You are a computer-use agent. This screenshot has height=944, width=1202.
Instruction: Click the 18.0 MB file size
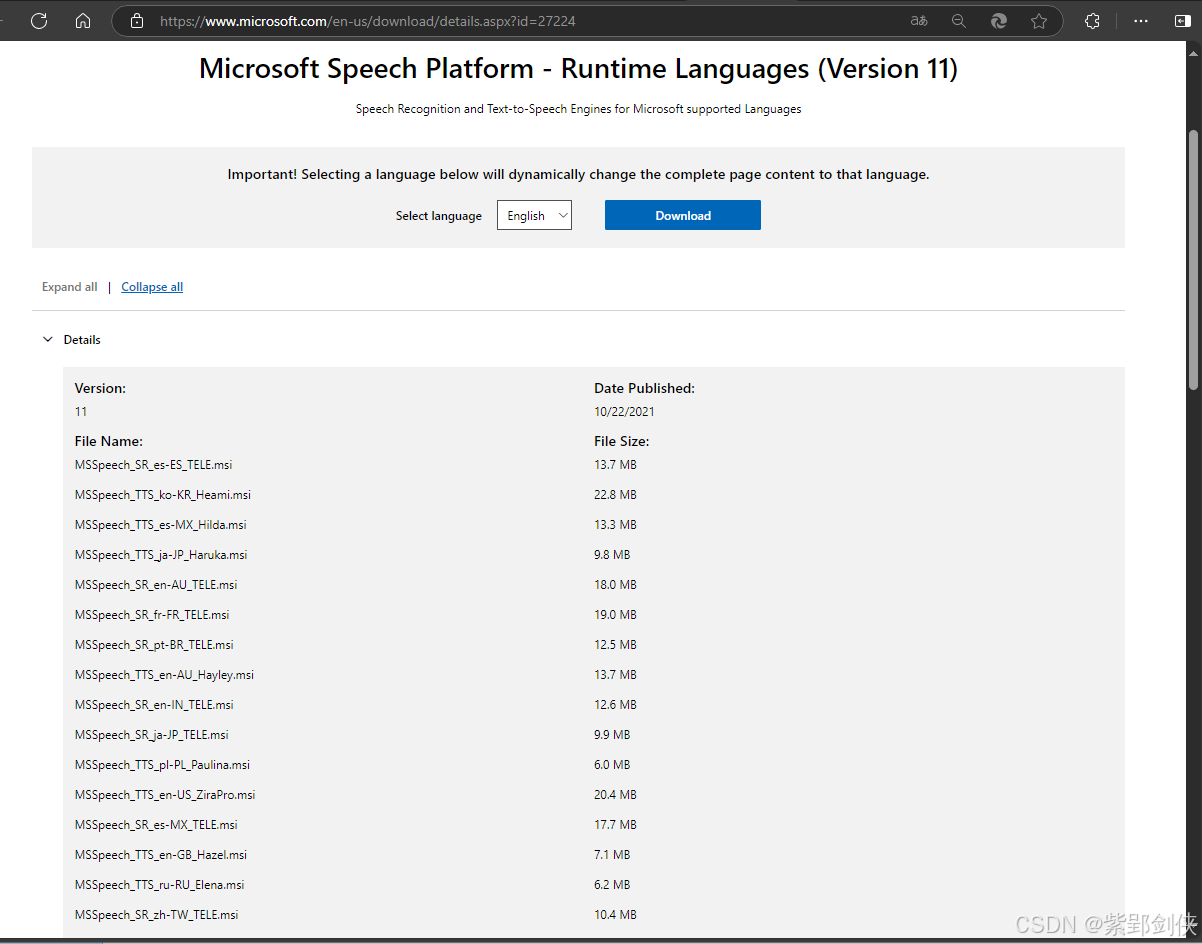pyautogui.click(x=615, y=585)
